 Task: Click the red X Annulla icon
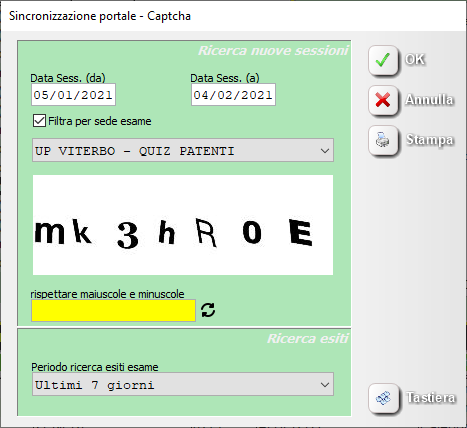tap(383, 100)
